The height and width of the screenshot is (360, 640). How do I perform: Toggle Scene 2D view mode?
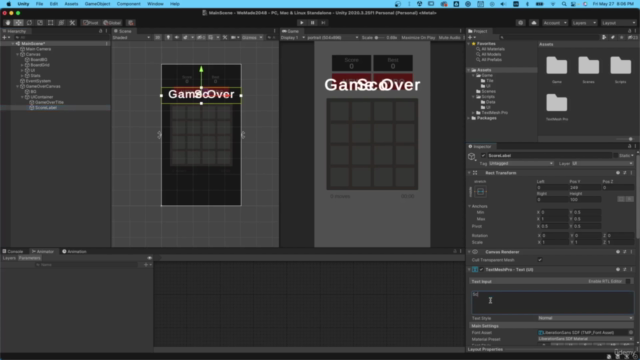point(158,38)
